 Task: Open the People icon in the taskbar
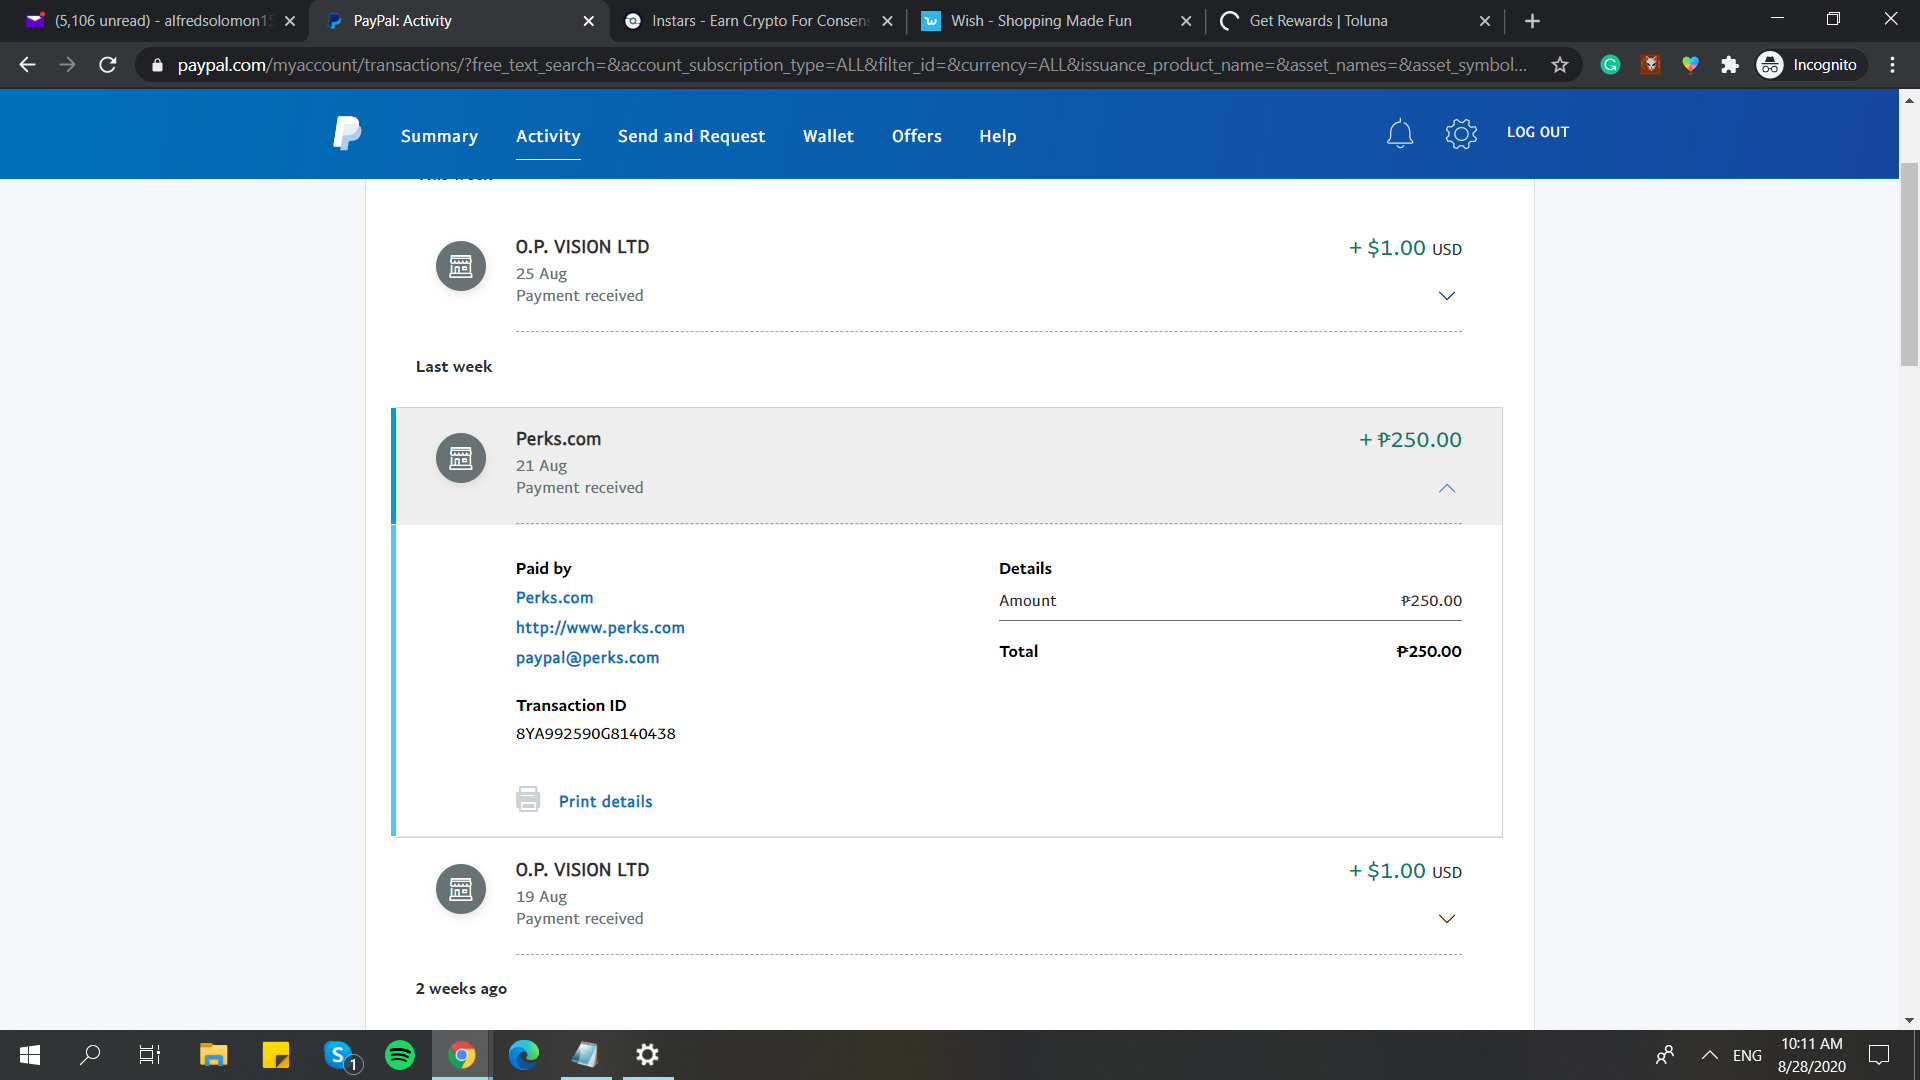(1665, 1055)
